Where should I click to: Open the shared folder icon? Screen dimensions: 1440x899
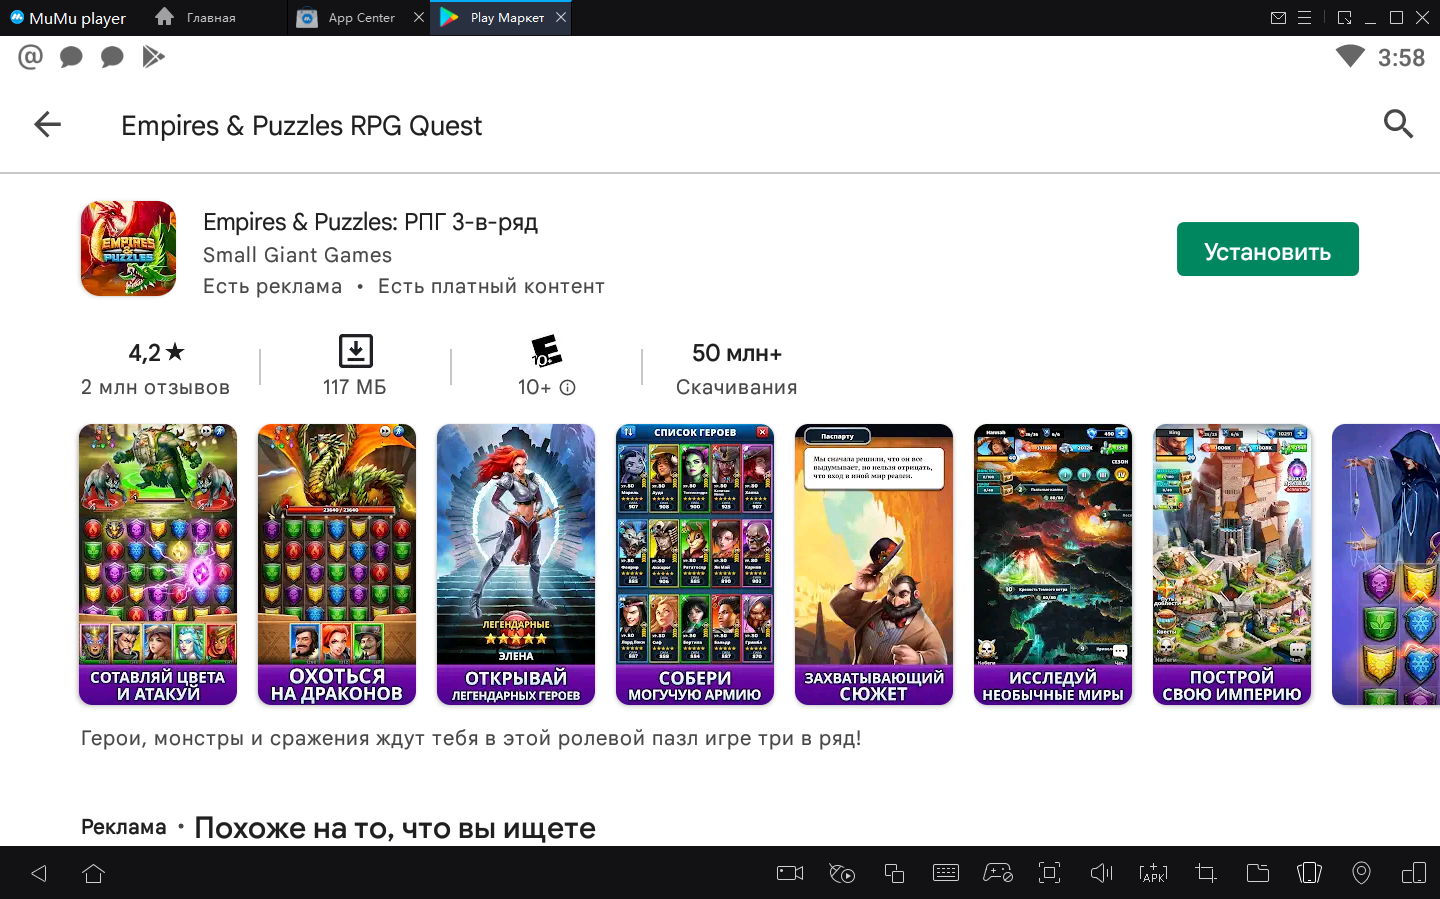coord(1257,873)
